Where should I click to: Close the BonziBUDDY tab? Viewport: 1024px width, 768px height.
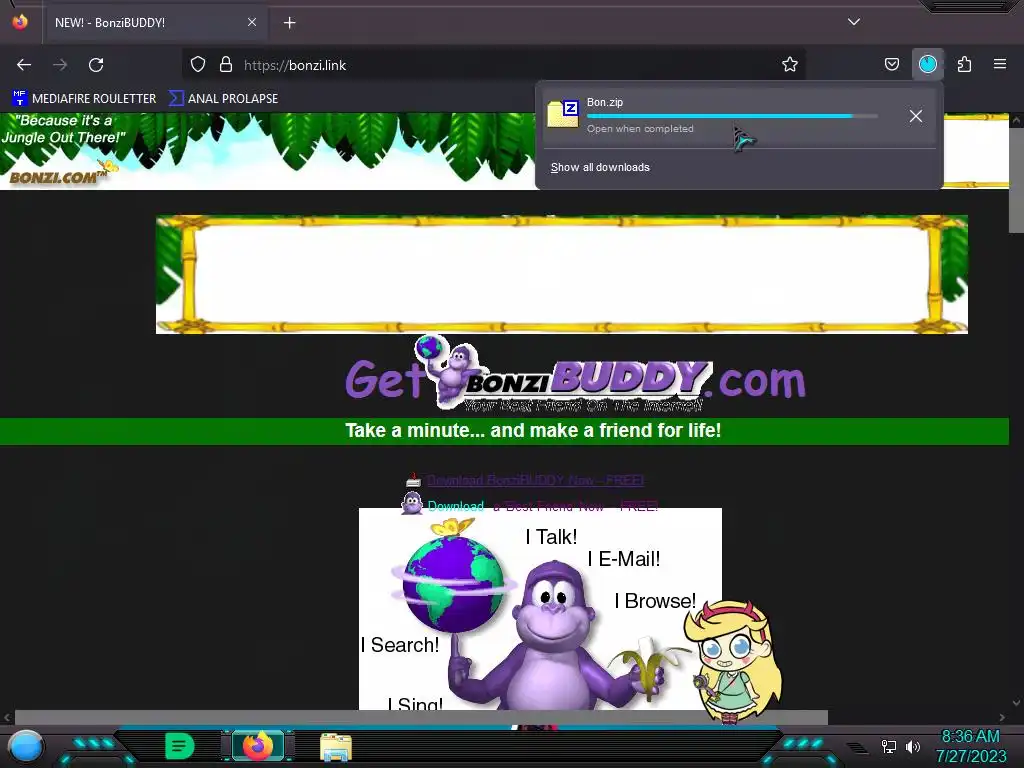252,22
